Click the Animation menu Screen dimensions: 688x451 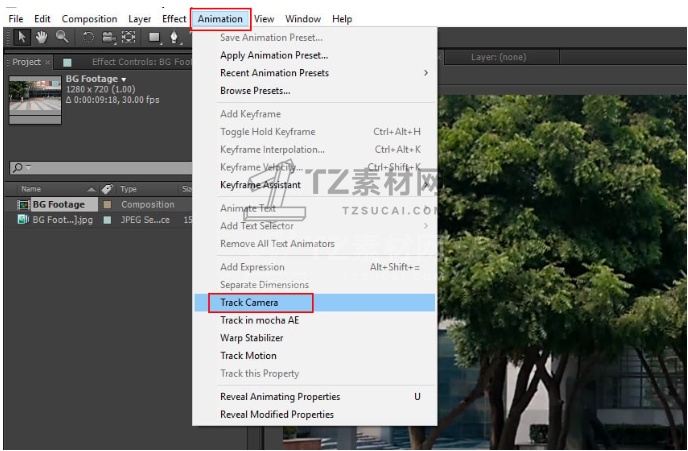(x=220, y=19)
